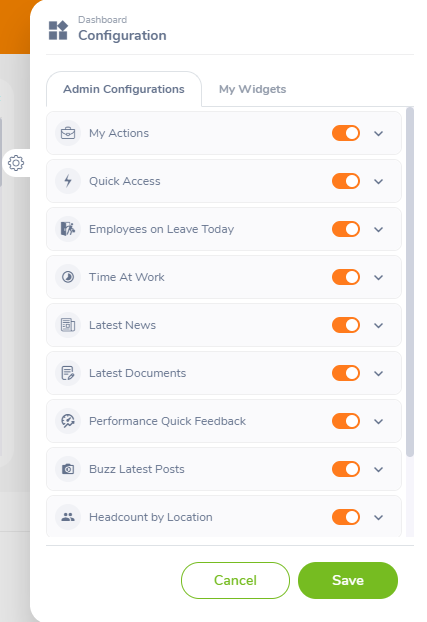427x622 pixels.
Task: Click the Quick Access lightning bolt icon
Action: (68, 181)
